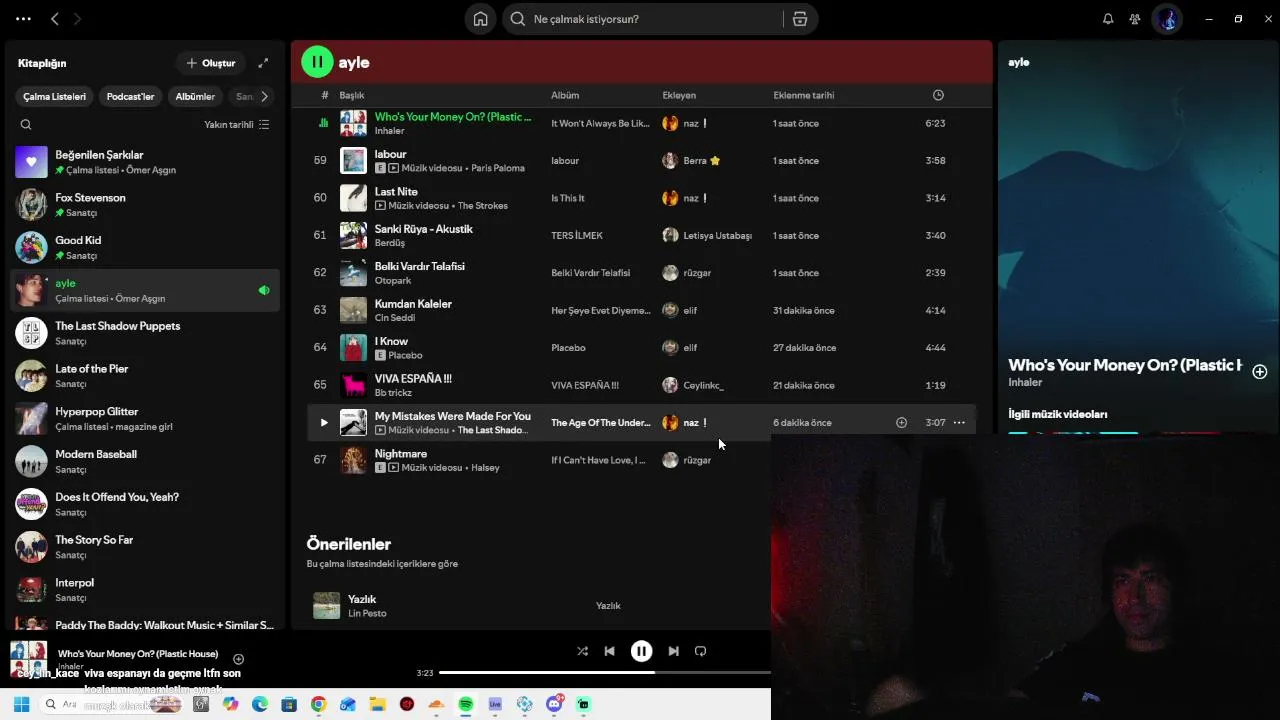Sort tracks by Başlık column
The height and width of the screenshot is (720, 1280).
(x=351, y=95)
